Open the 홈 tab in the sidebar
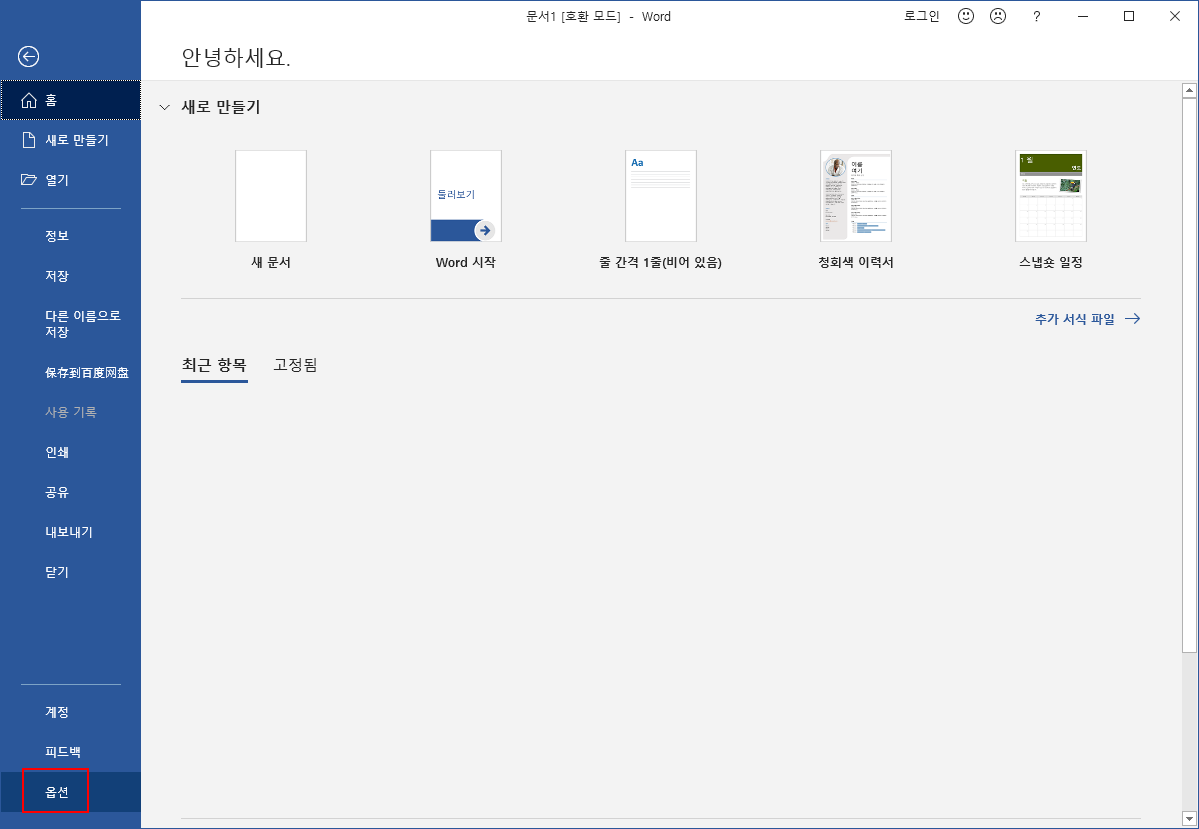This screenshot has width=1199, height=829. click(70, 100)
